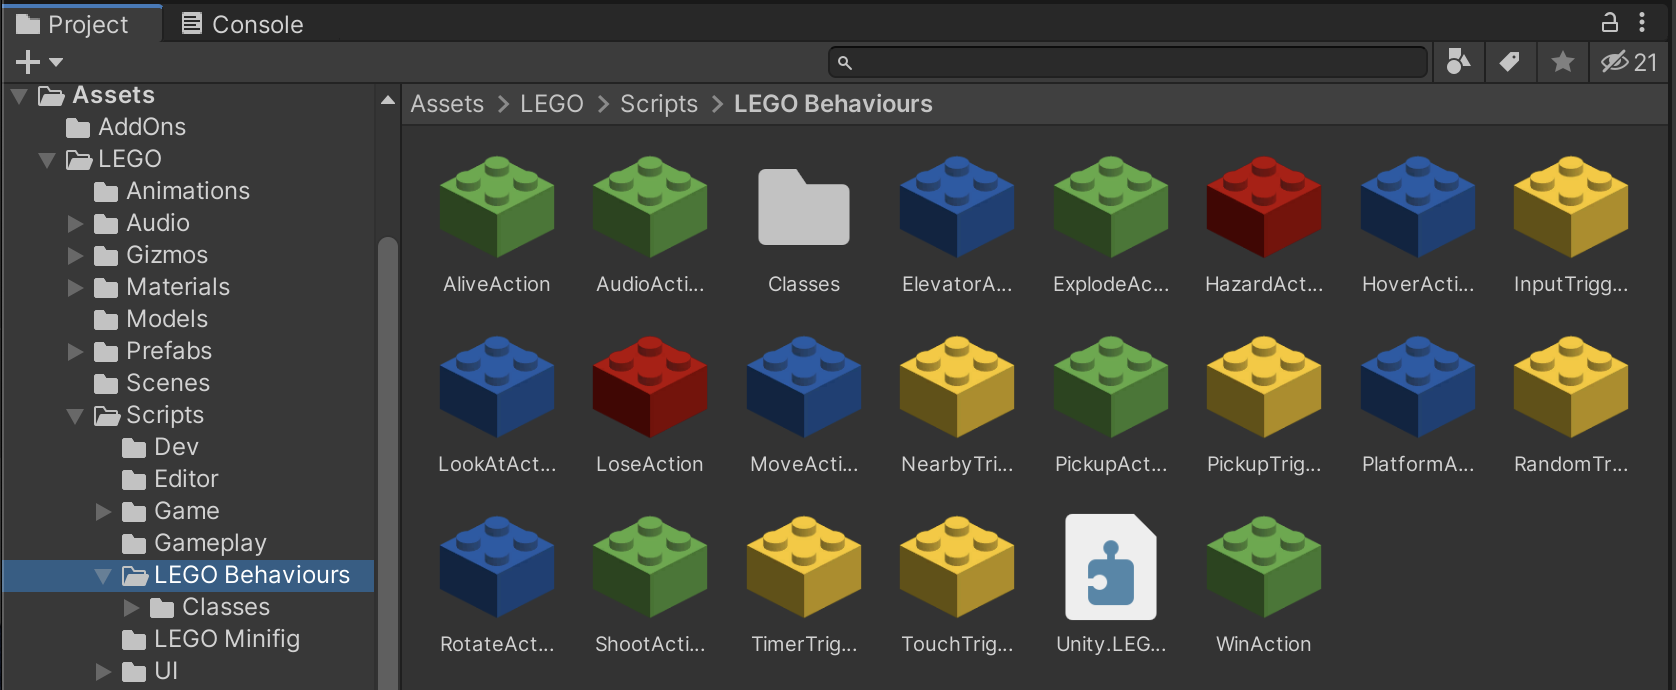
Task: Click the scroll-up arrow above the tree
Action: pos(388,100)
